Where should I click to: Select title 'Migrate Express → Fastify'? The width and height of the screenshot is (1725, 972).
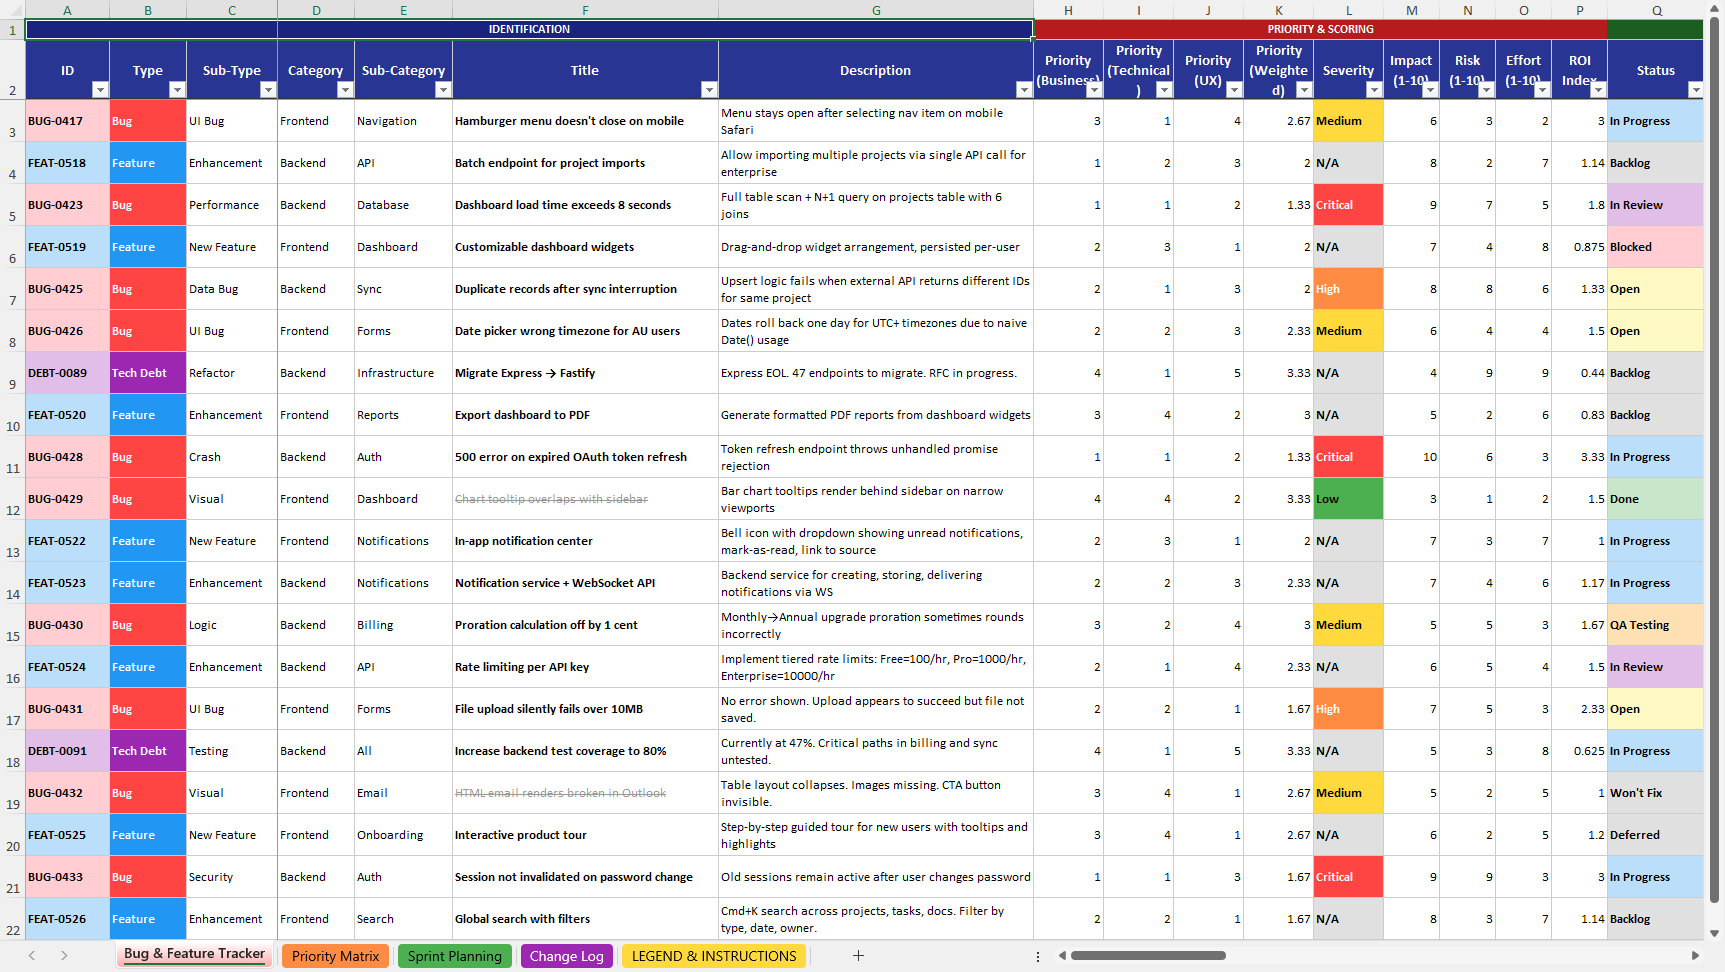click(585, 373)
